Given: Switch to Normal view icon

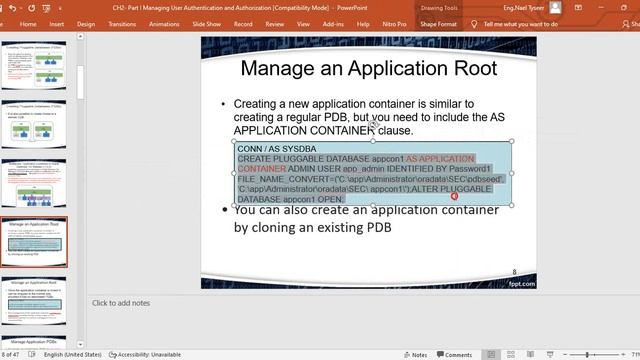Looking at the screenshot, I should [x=491, y=354].
